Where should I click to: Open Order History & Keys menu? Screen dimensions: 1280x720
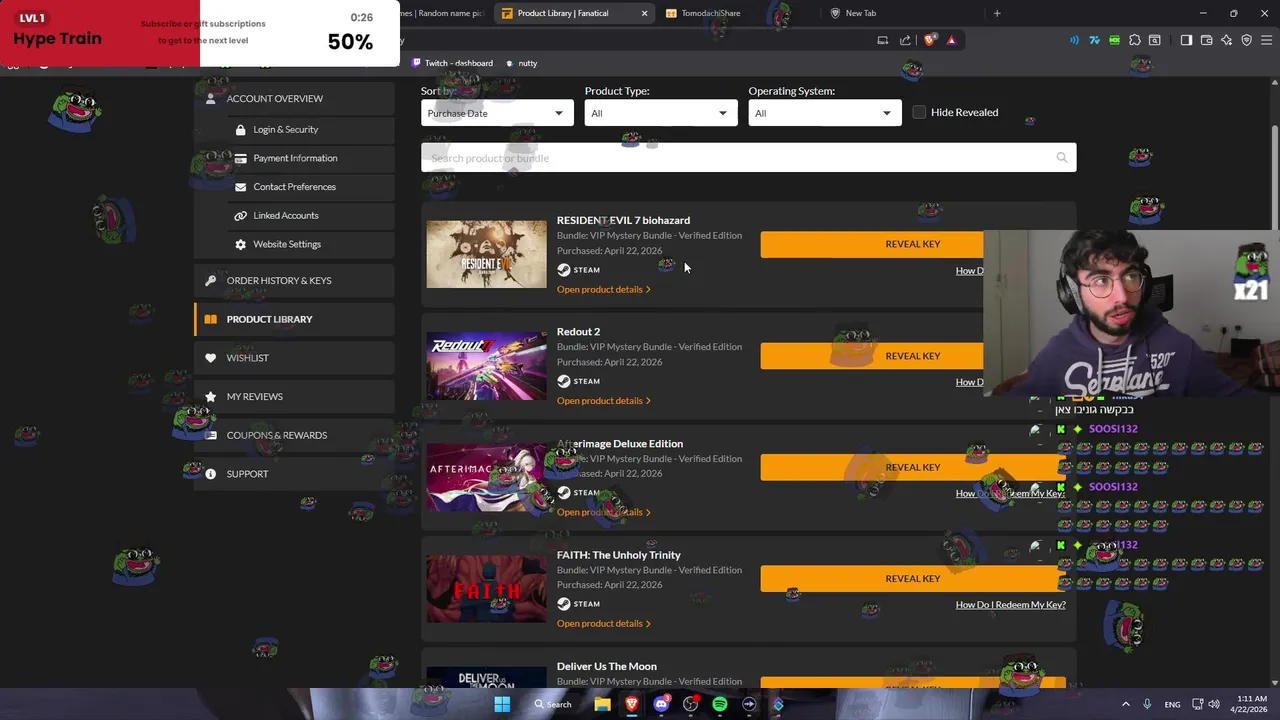(294, 281)
